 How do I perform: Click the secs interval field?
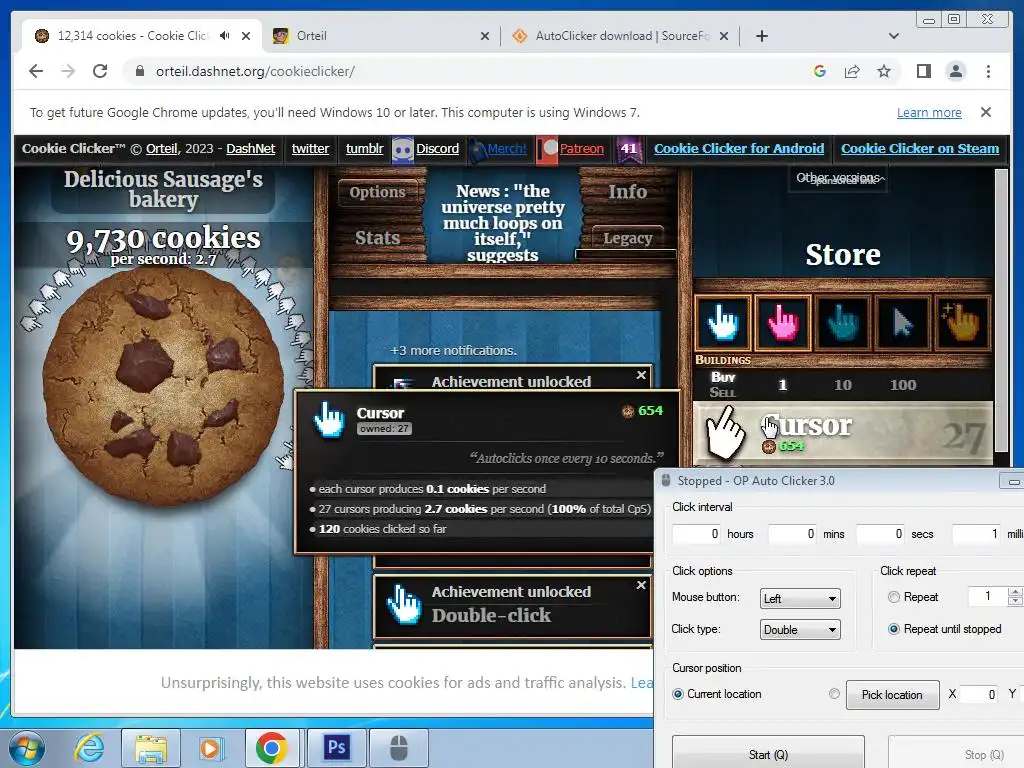click(x=881, y=534)
